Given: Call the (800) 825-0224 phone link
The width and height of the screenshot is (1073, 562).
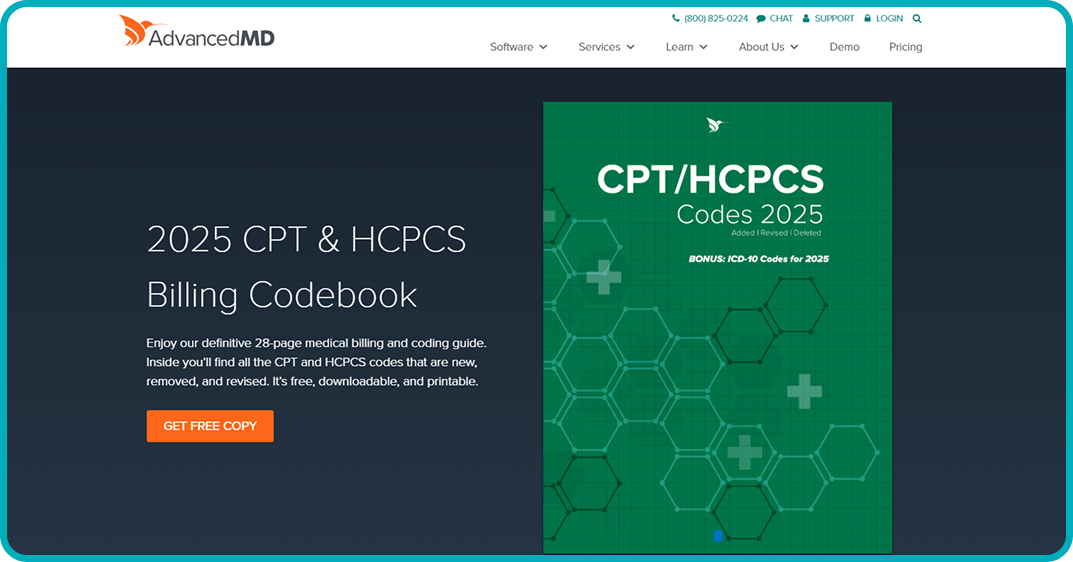Looking at the screenshot, I should tap(716, 18).
